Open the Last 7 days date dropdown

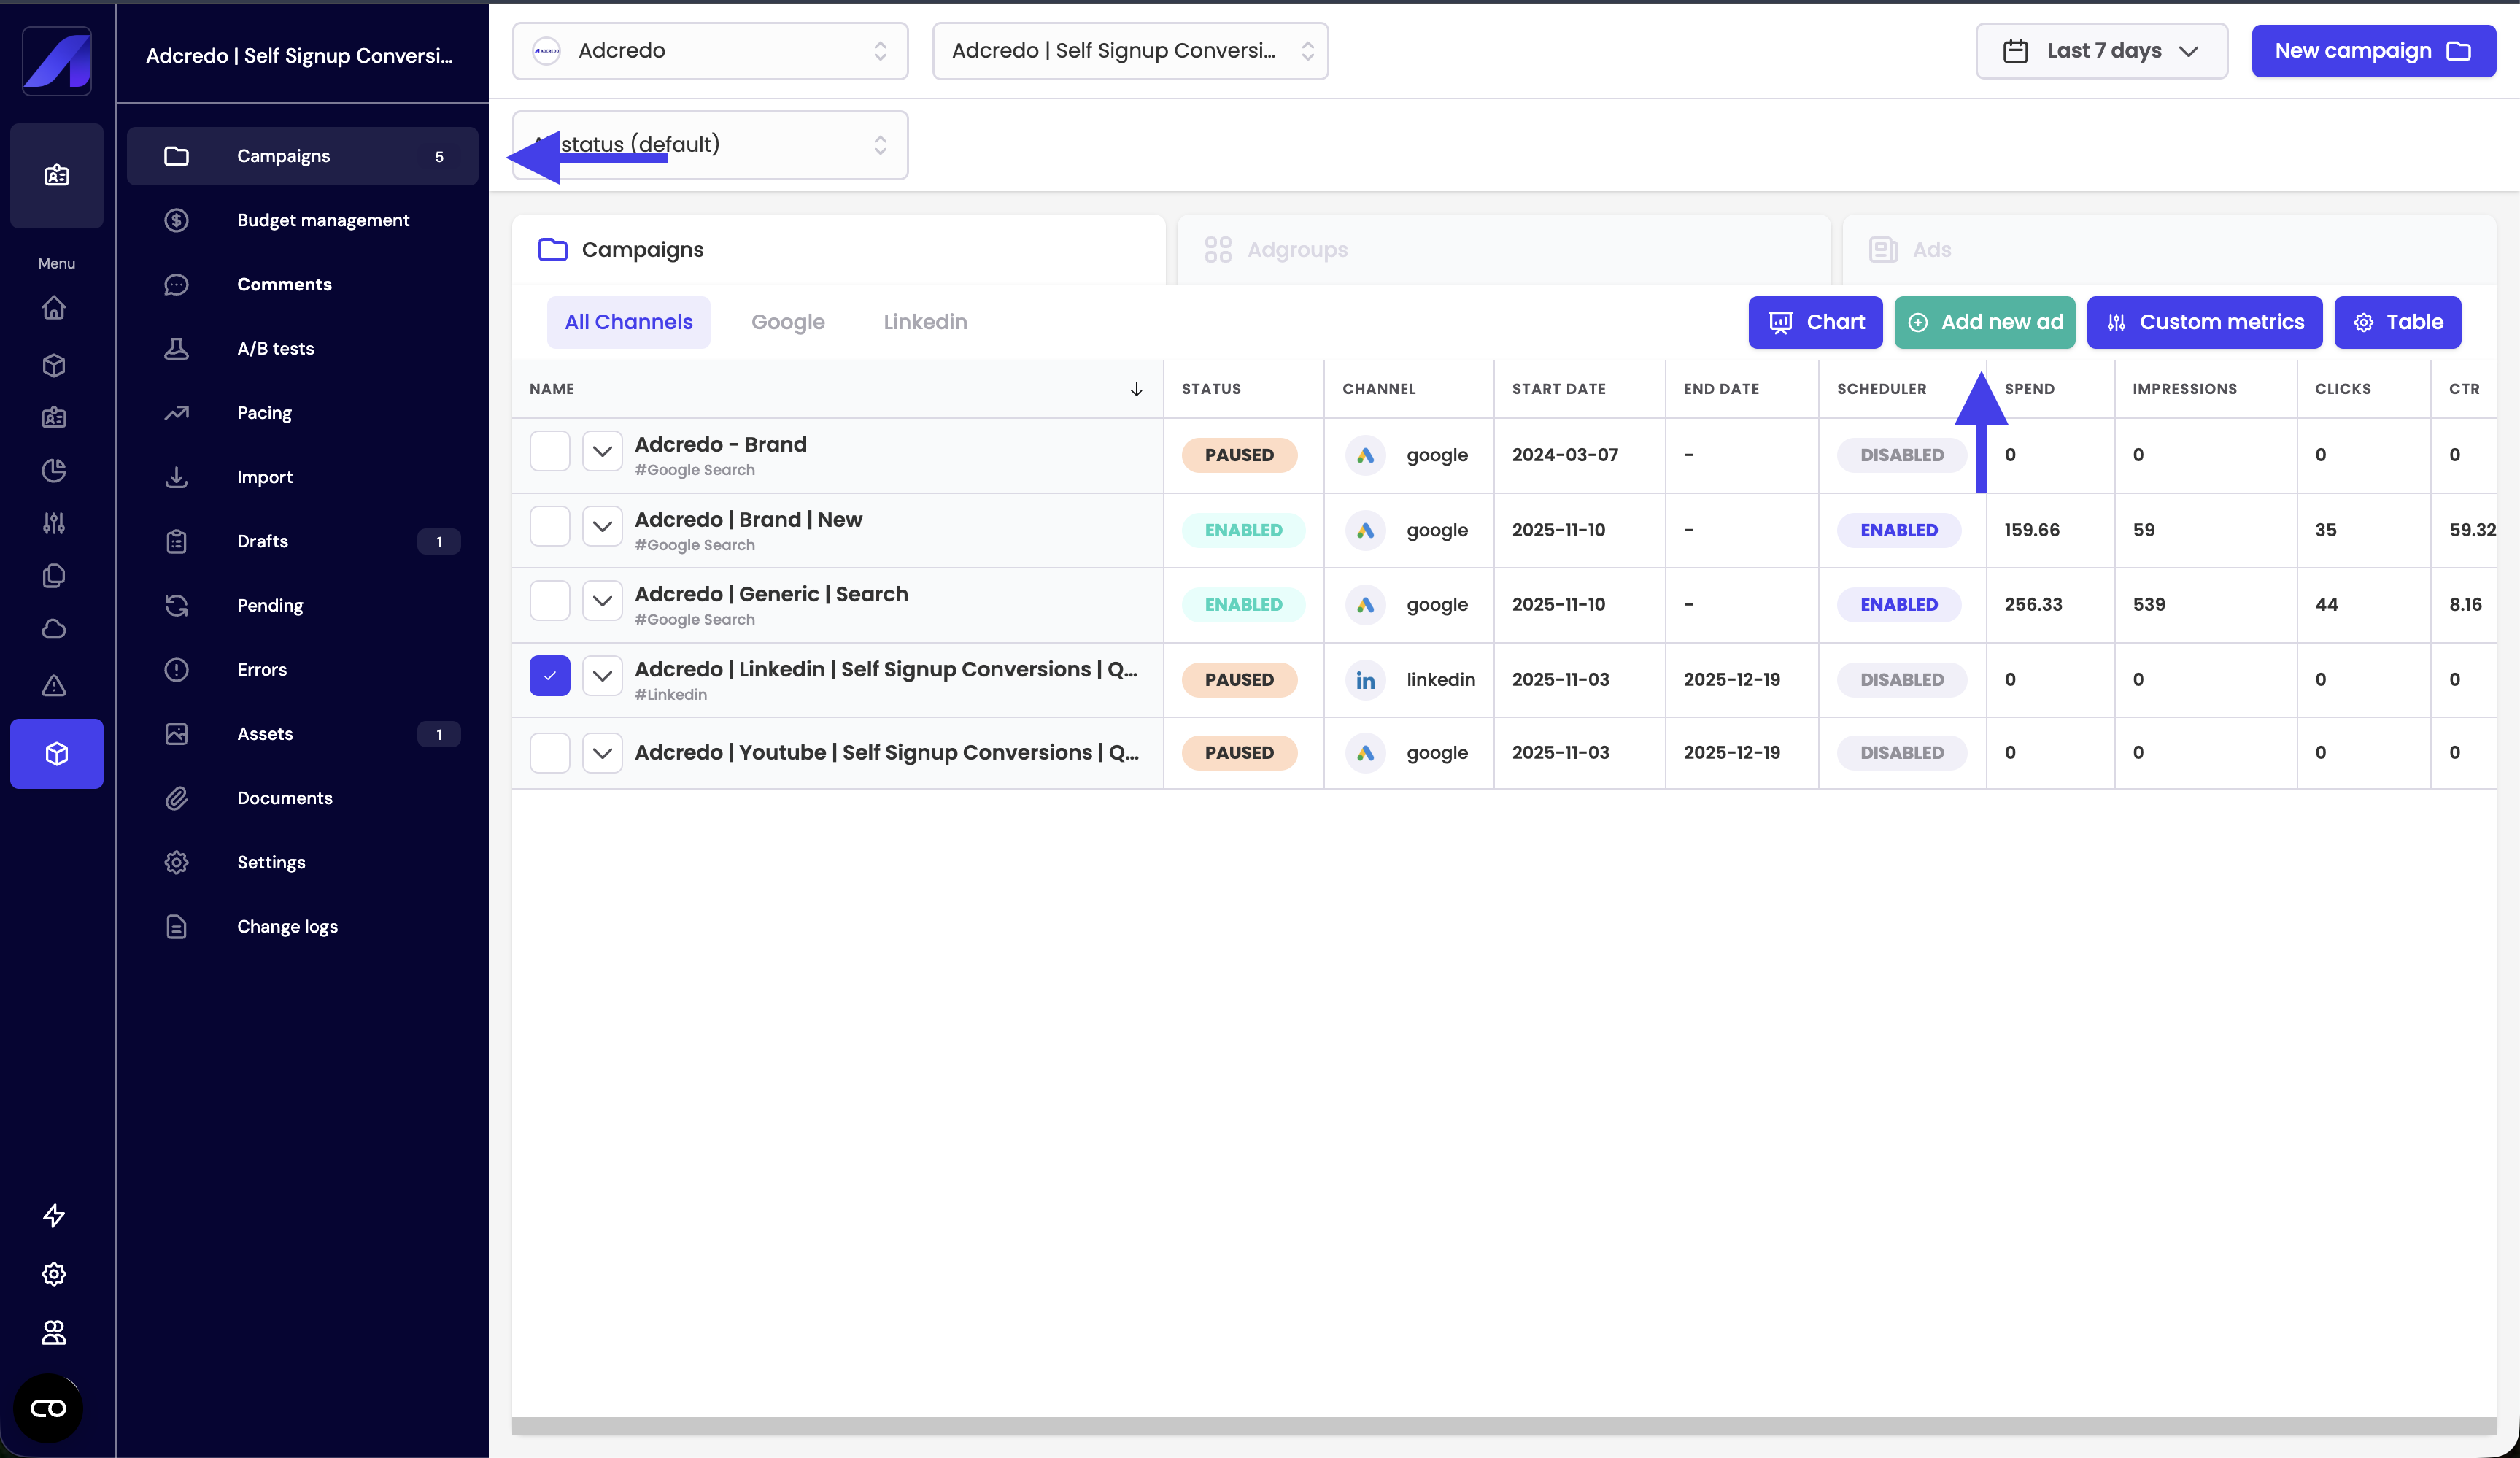(2101, 51)
